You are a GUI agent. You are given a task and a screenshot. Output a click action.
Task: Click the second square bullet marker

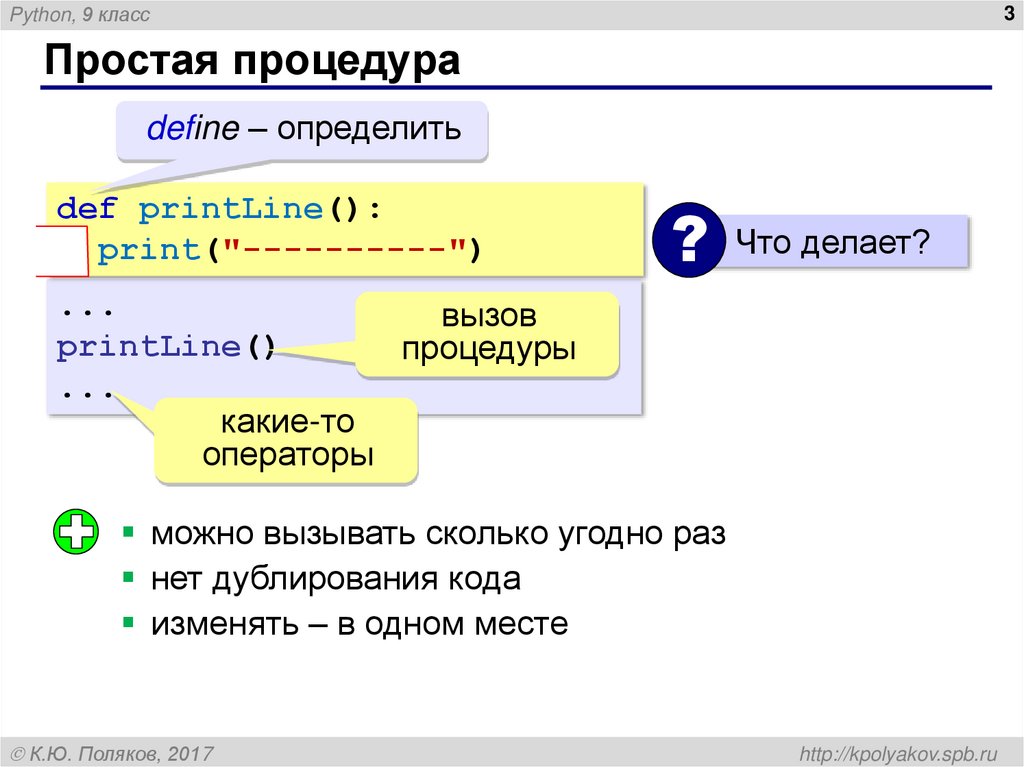(x=128, y=579)
